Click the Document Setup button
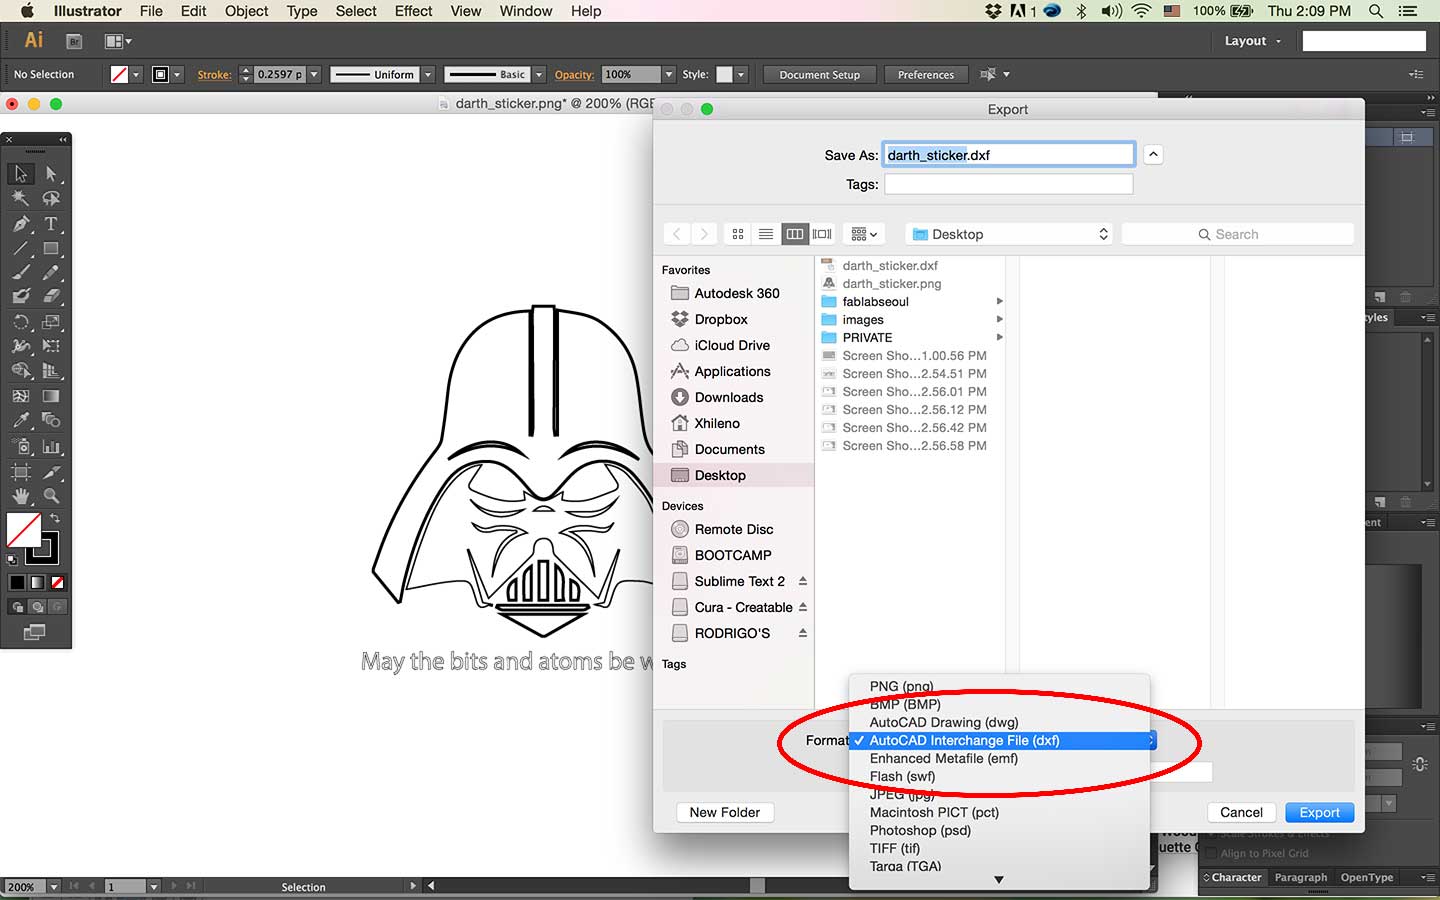 click(820, 74)
